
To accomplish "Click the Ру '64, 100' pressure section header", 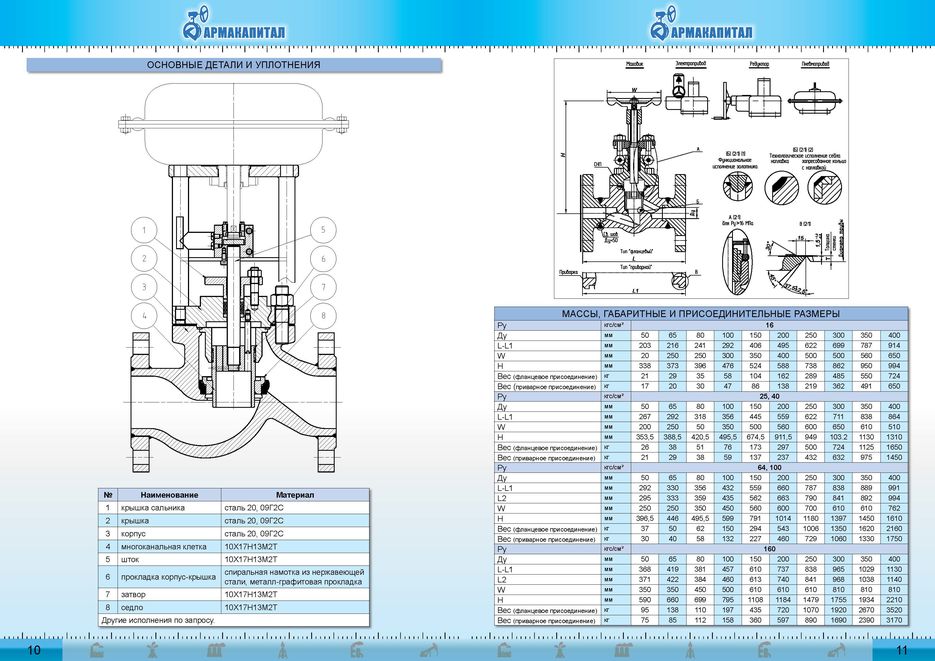I will [770, 468].
